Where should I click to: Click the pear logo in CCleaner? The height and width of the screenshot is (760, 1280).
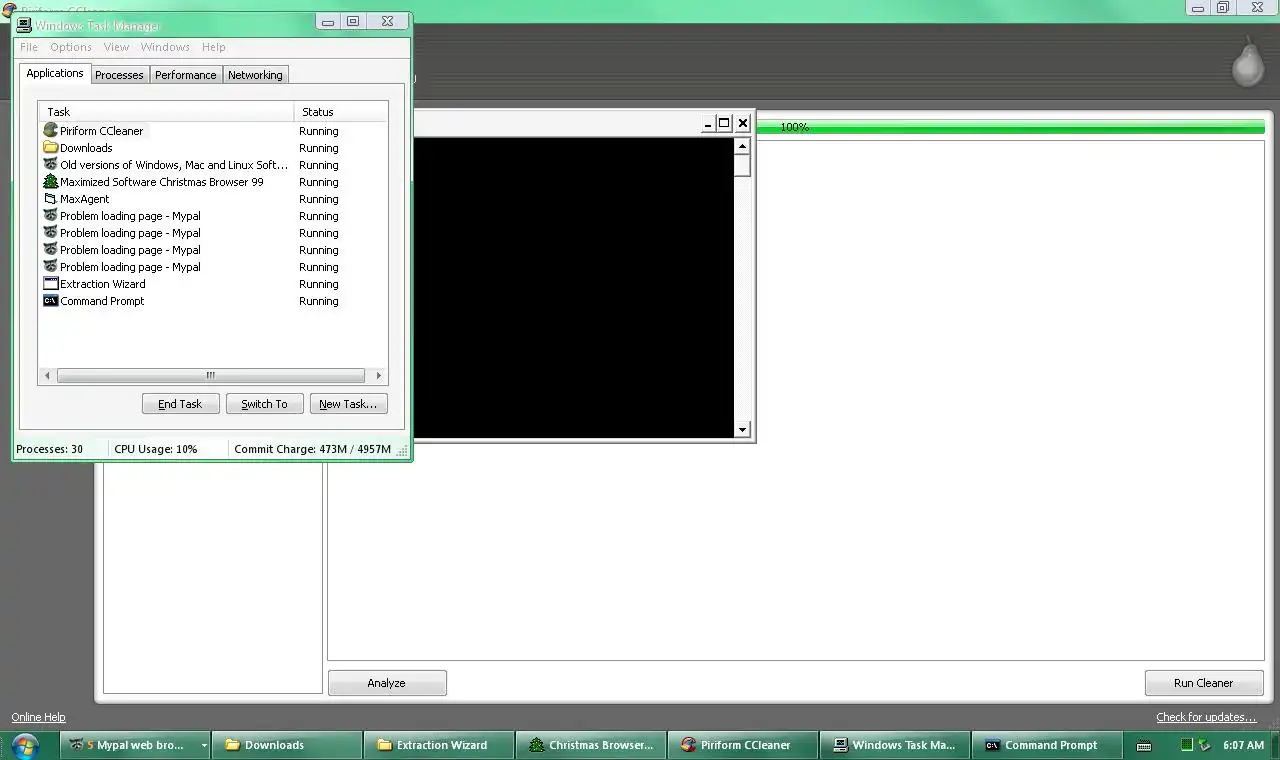click(1247, 63)
